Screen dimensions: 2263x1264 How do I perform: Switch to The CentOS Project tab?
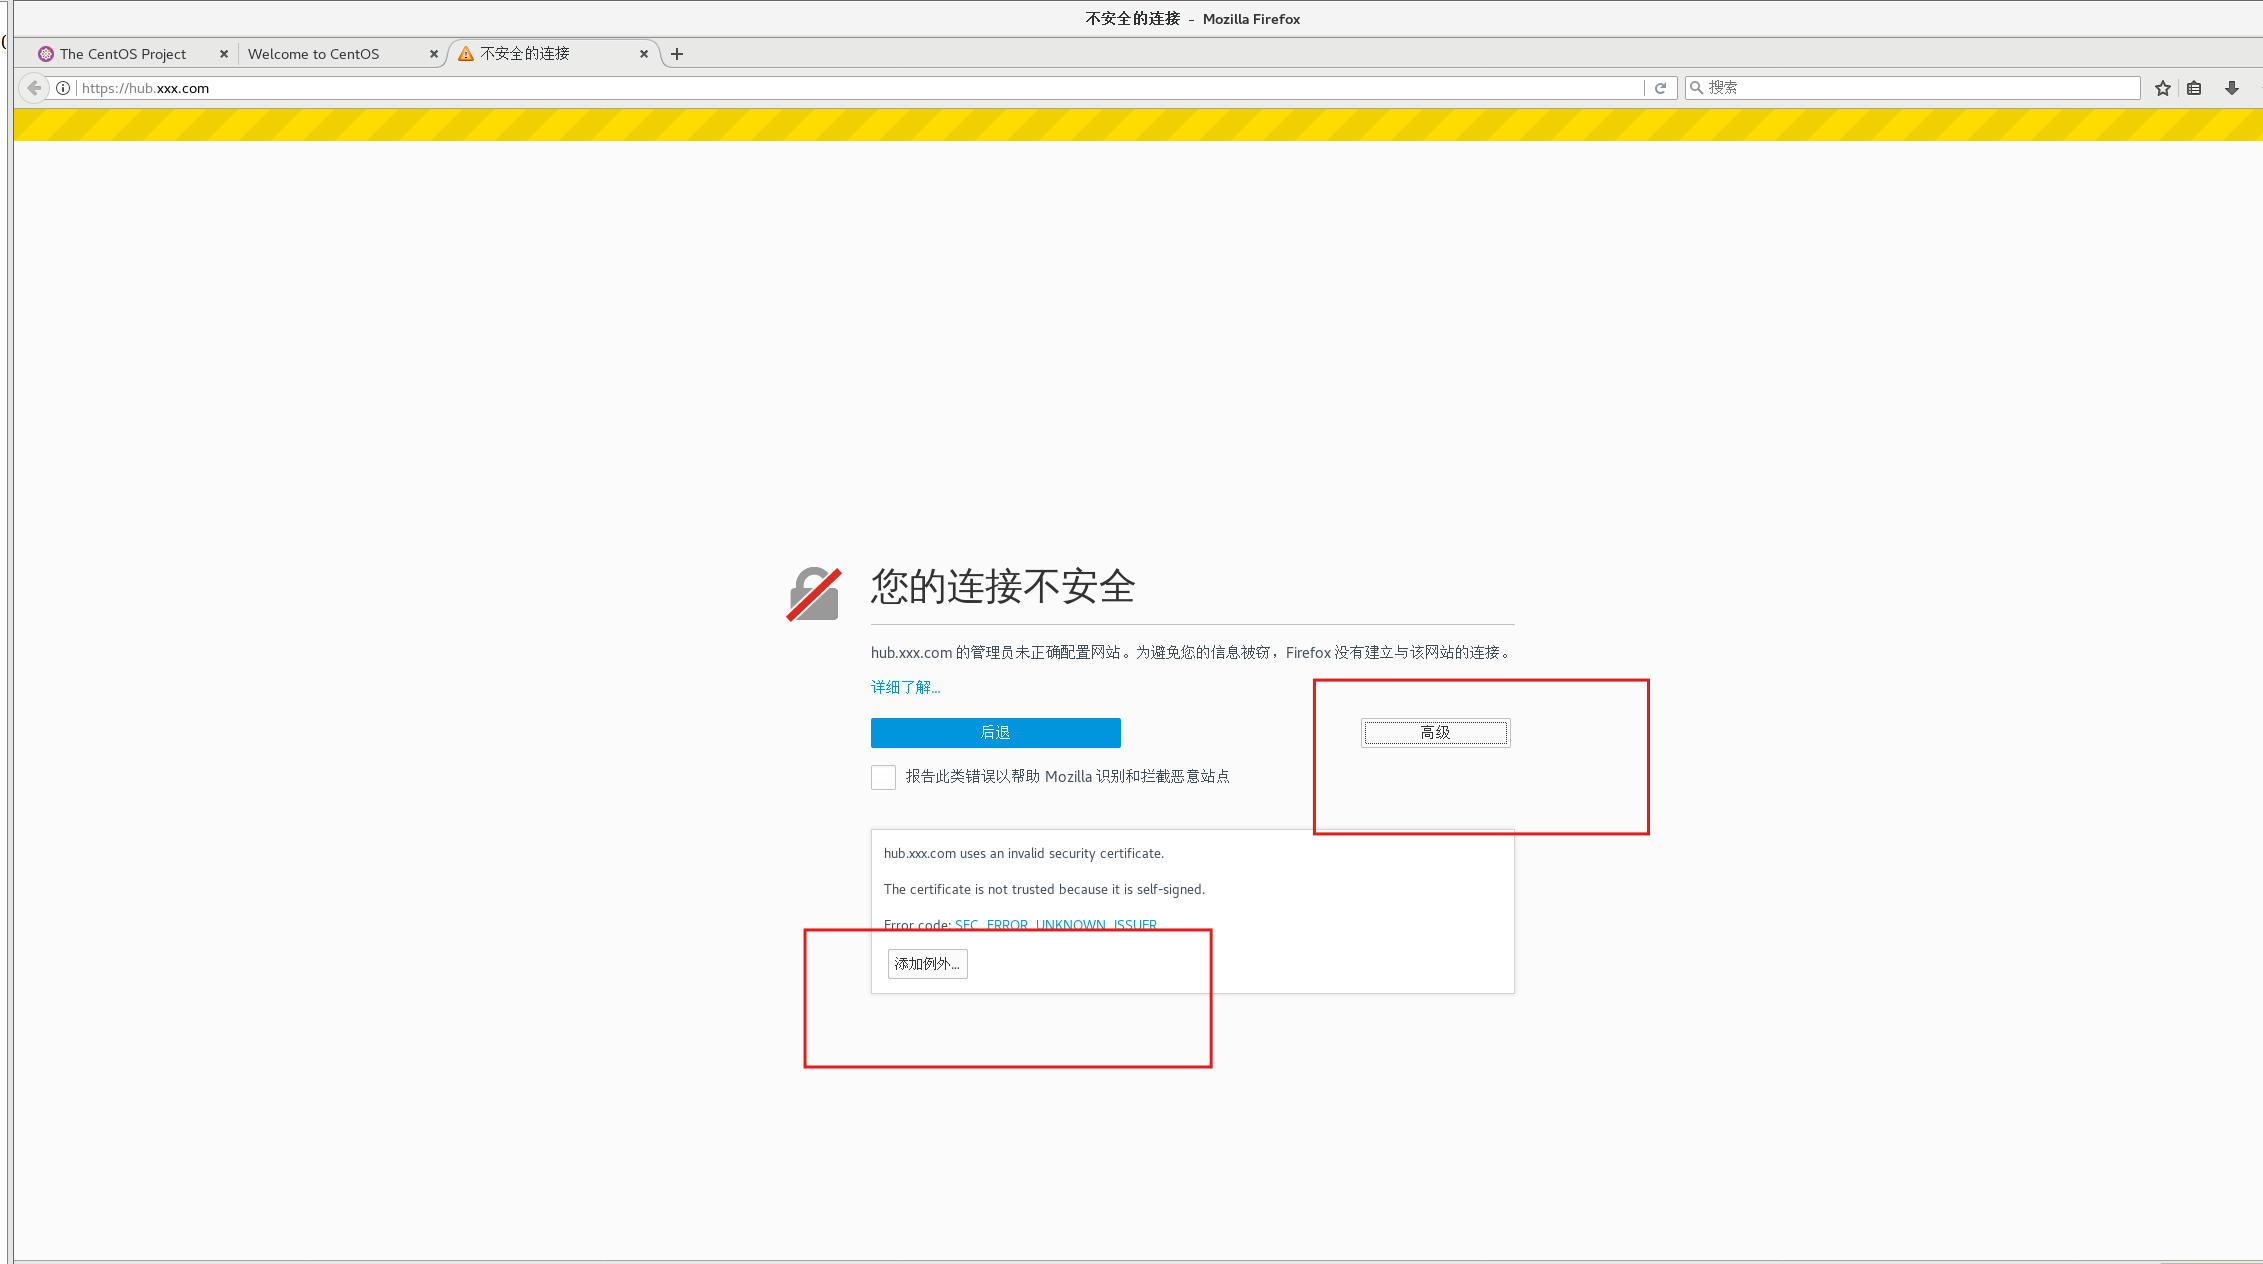[x=122, y=54]
